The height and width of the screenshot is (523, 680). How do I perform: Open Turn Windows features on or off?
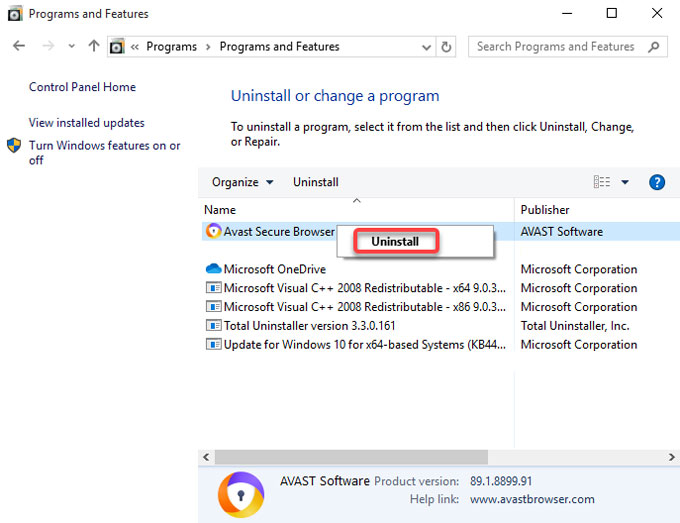[x=105, y=153]
